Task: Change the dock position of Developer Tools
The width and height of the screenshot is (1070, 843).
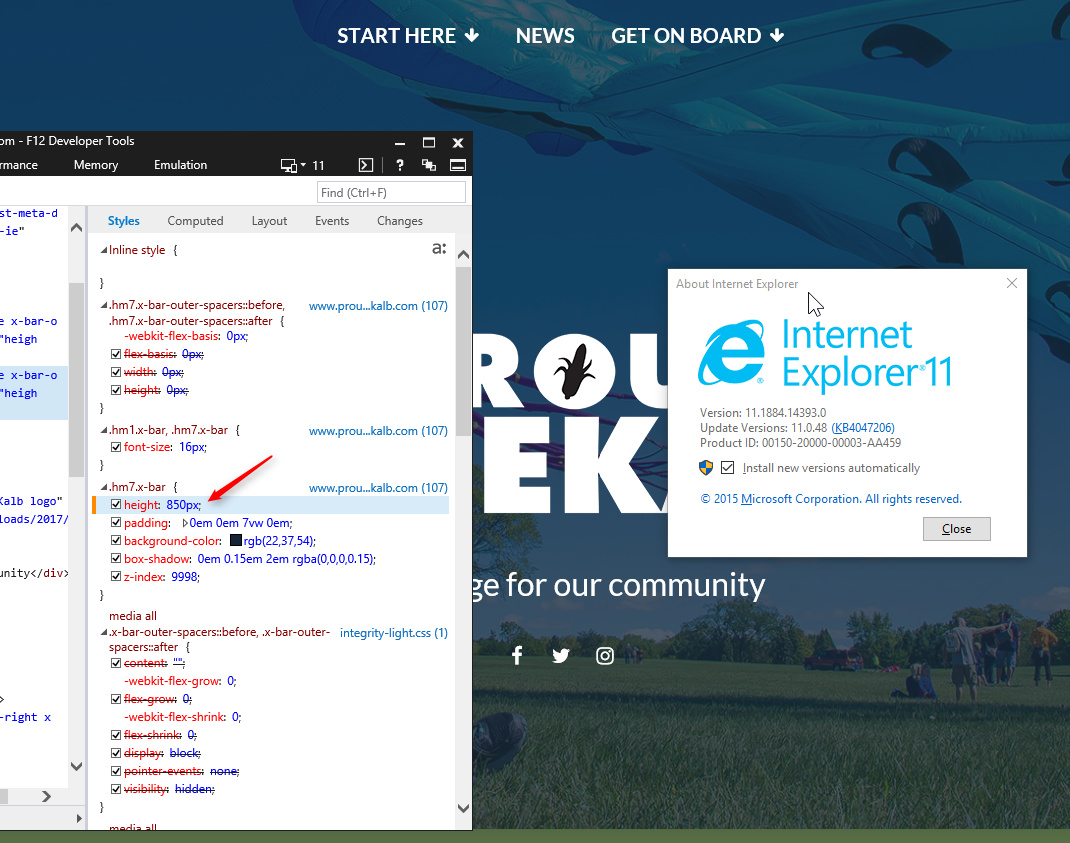Action: click(x=457, y=165)
